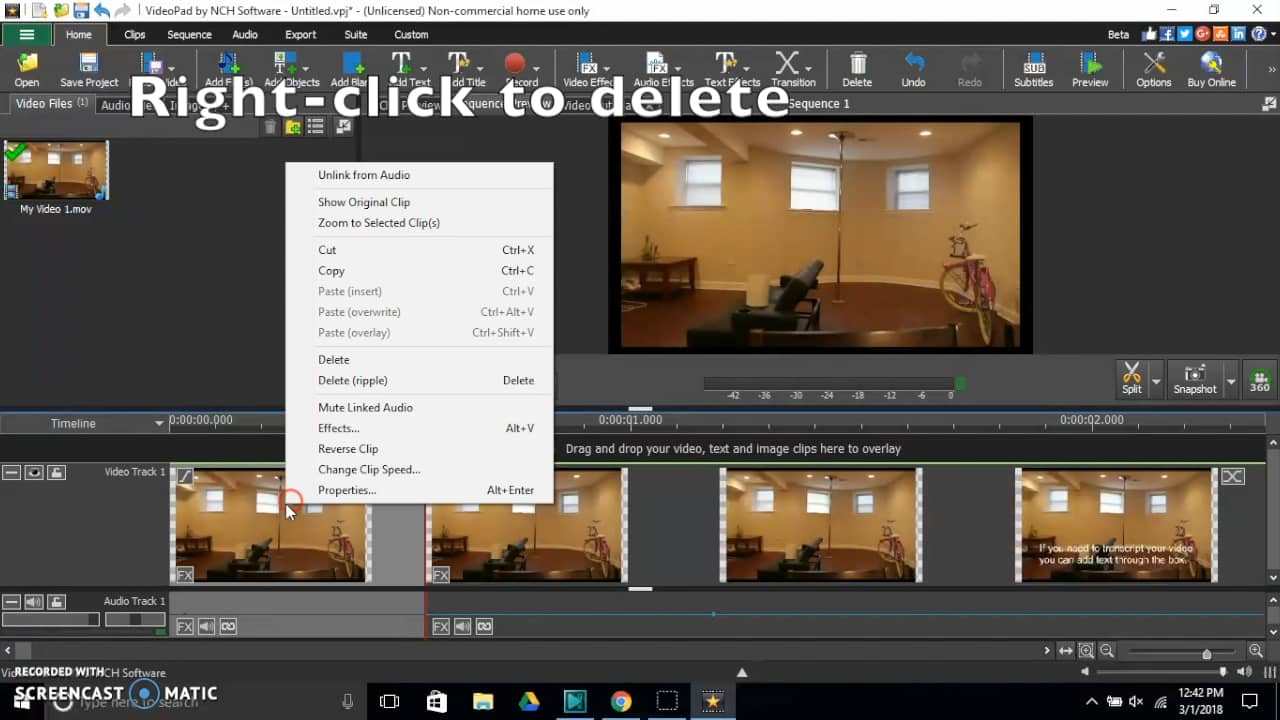Click the Record button icon
The image size is (1280, 720).
(515, 64)
